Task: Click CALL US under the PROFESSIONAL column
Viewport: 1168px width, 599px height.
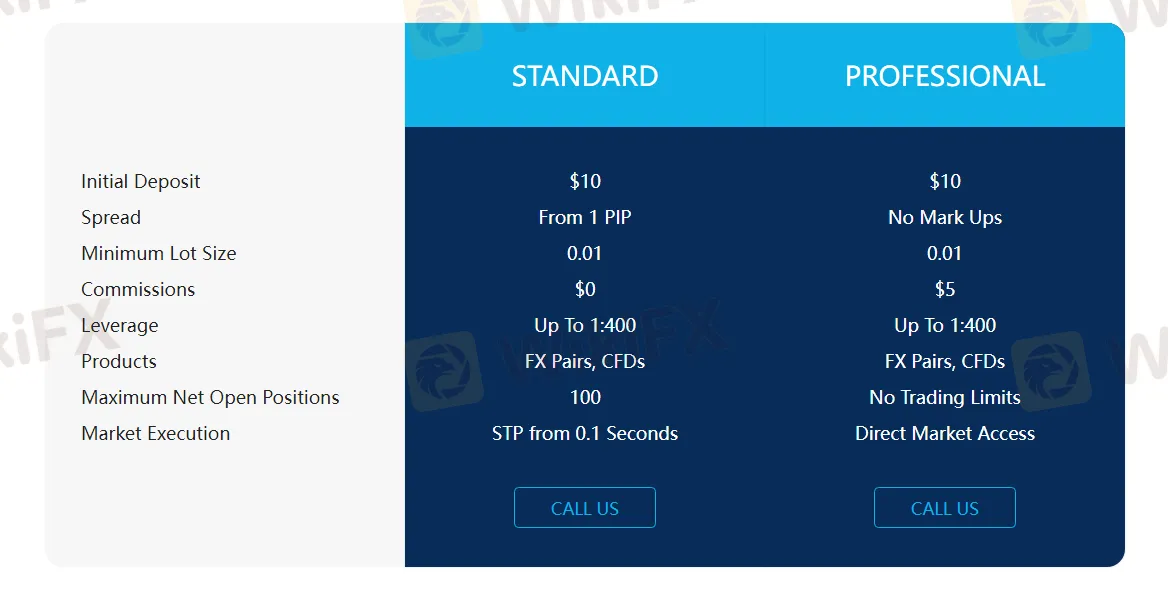Action: click(944, 507)
